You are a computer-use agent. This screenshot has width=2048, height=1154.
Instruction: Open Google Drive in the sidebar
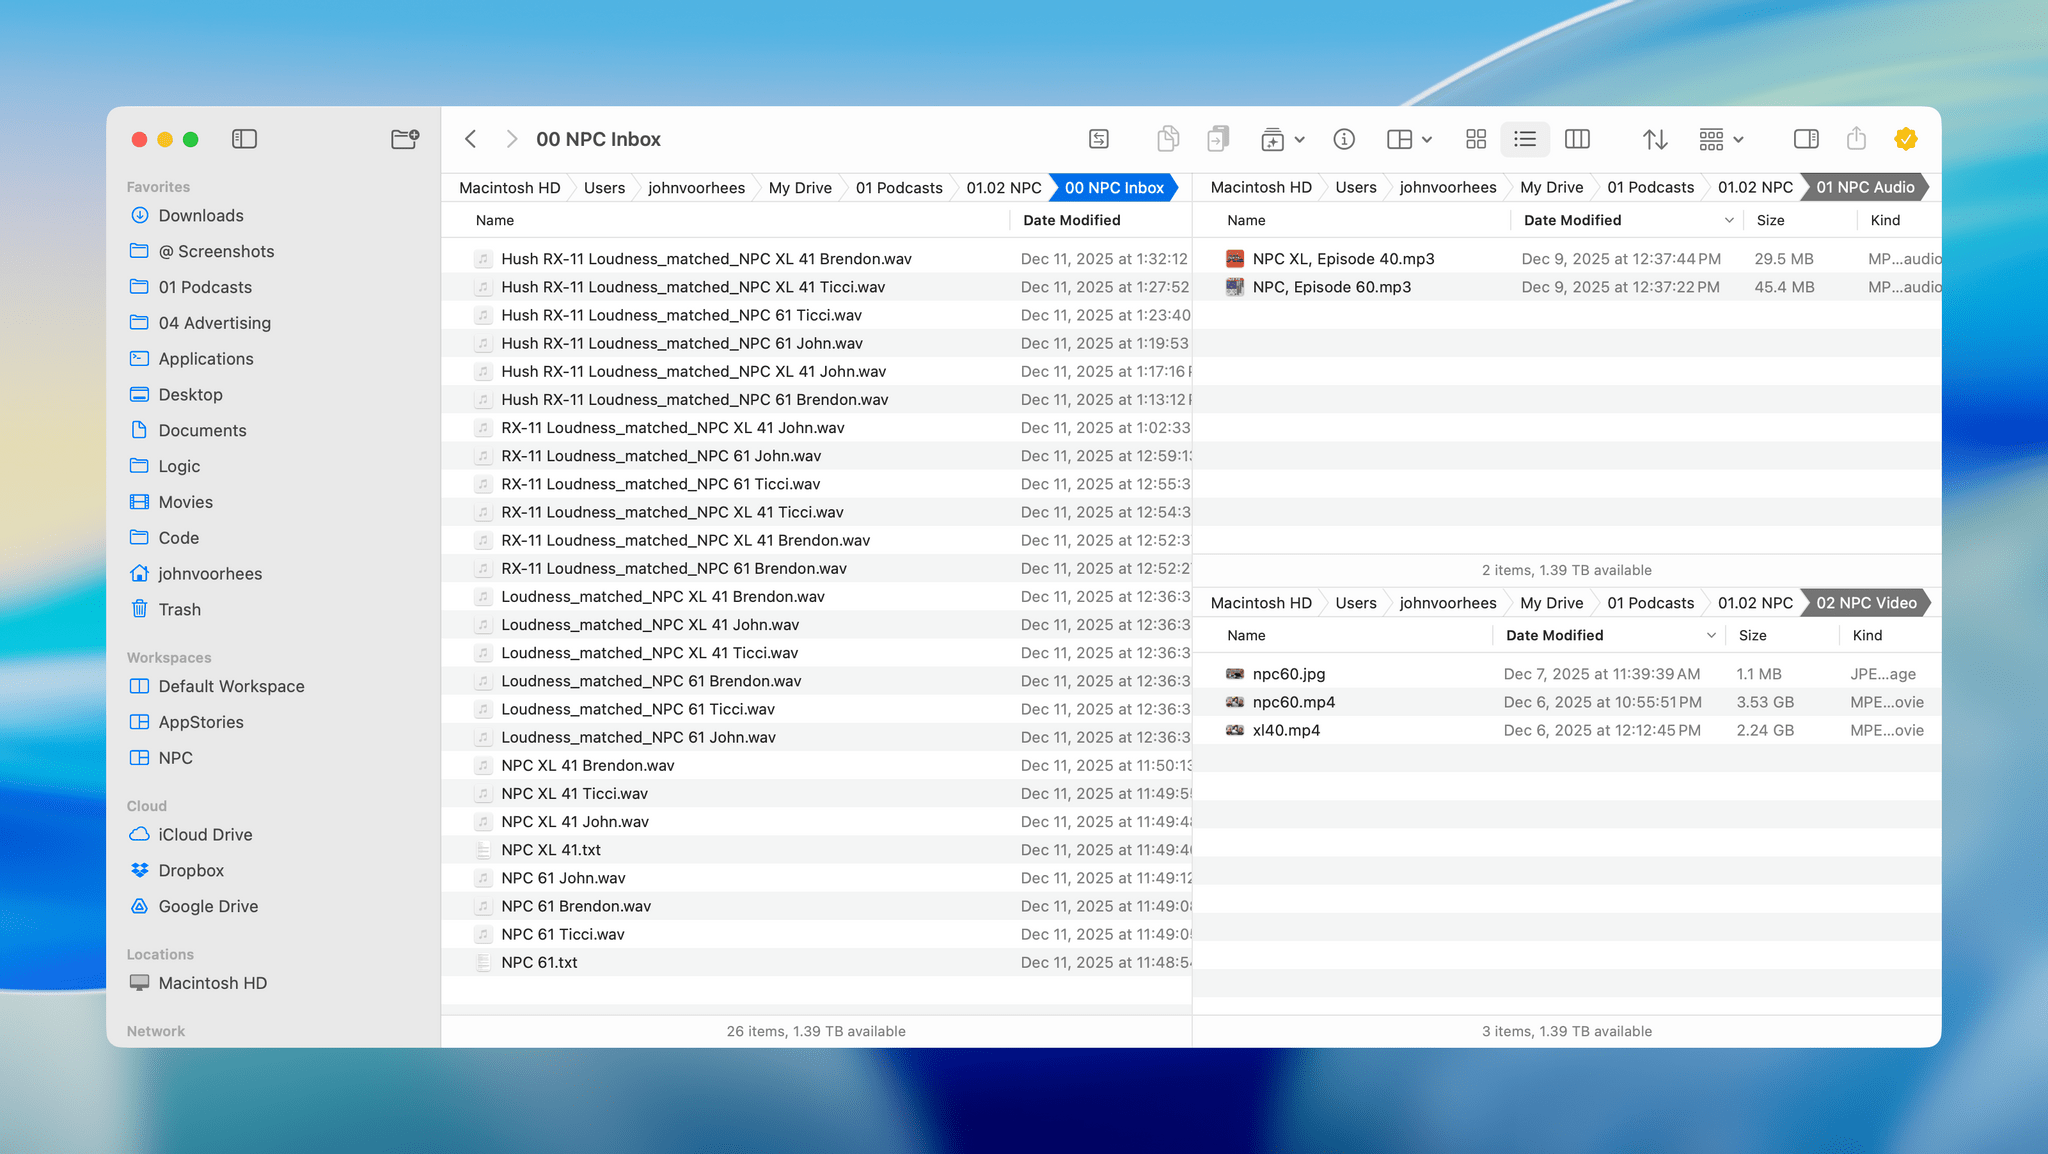point(208,906)
